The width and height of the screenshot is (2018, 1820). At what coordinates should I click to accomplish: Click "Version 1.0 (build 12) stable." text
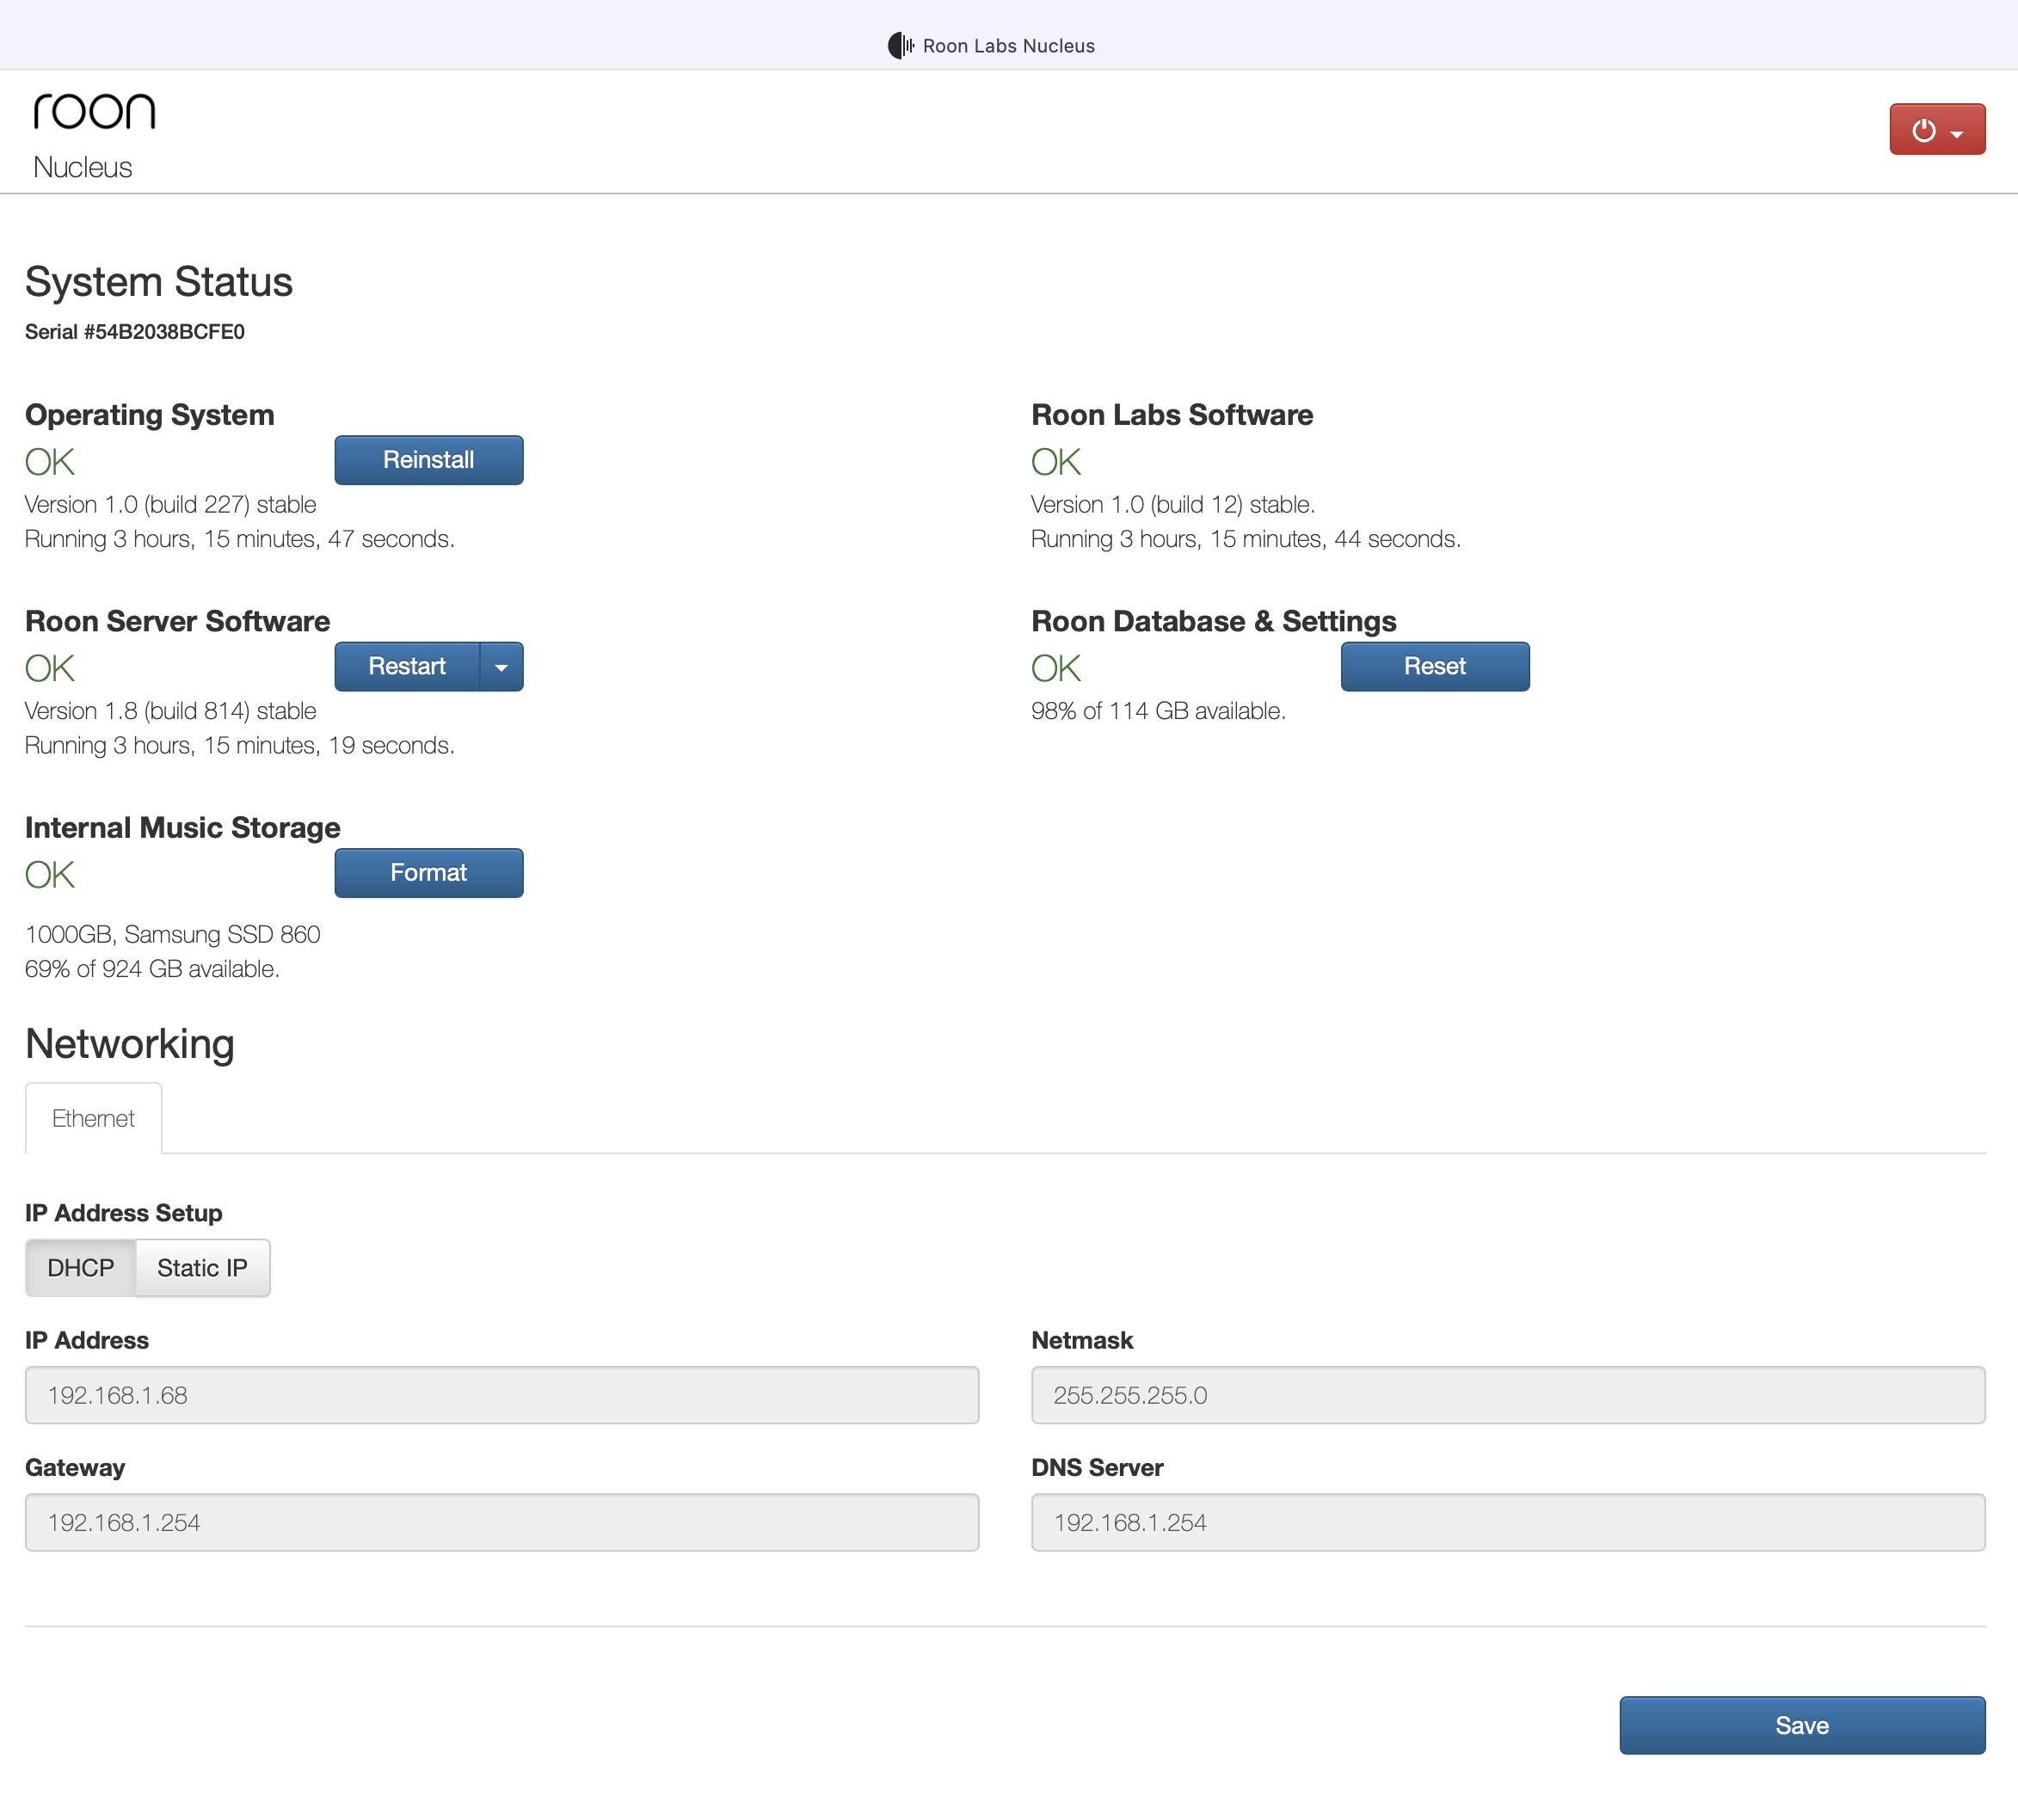[1173, 505]
